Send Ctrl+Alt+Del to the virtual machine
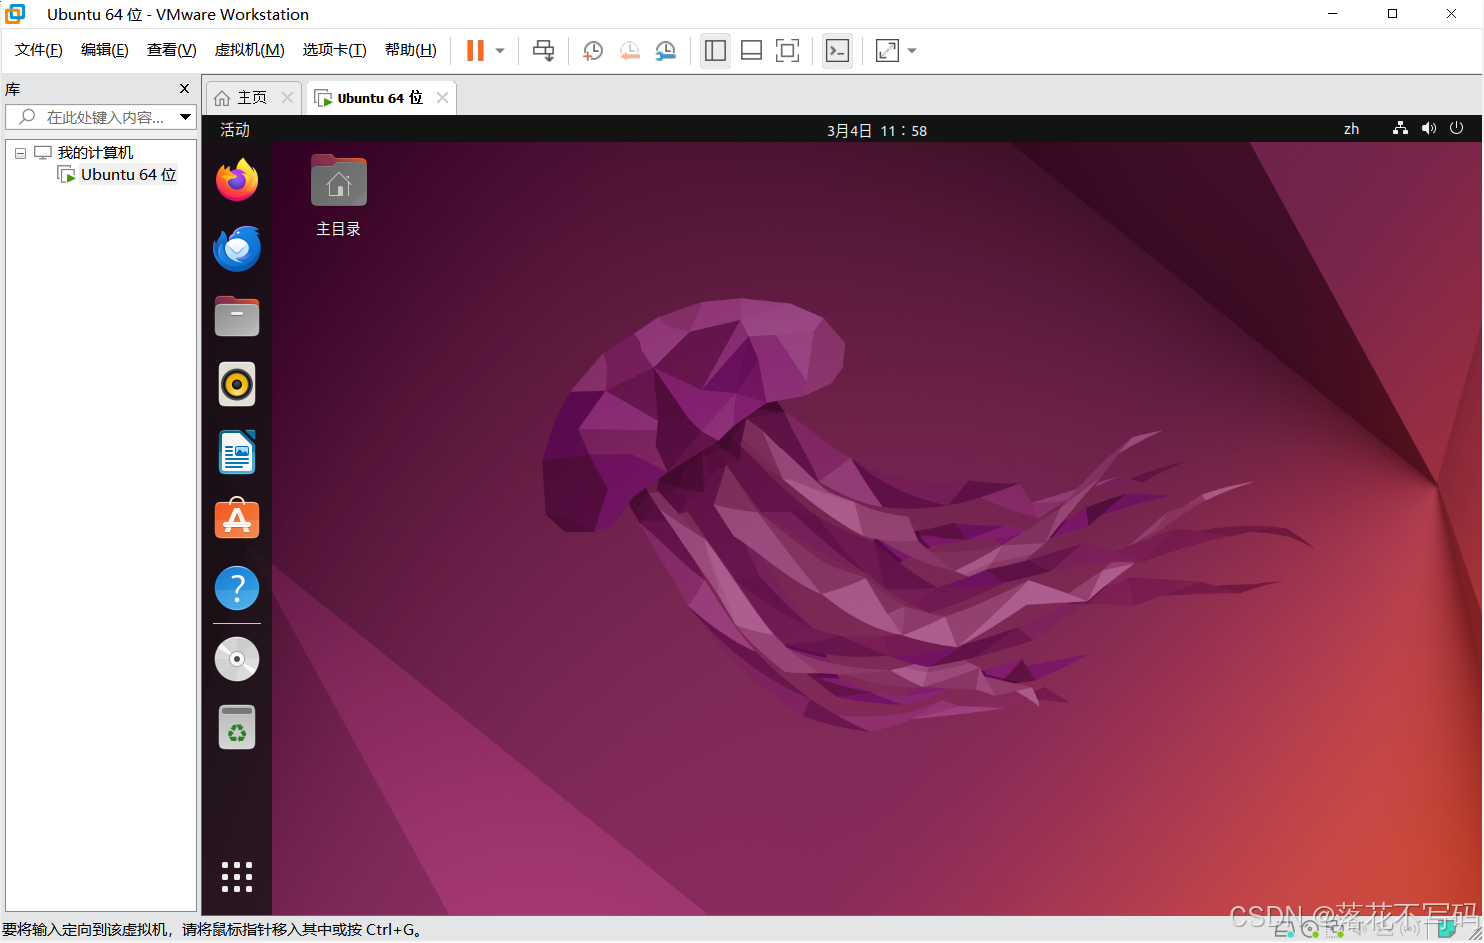Screen dimensions: 1484x943 tap(543, 51)
